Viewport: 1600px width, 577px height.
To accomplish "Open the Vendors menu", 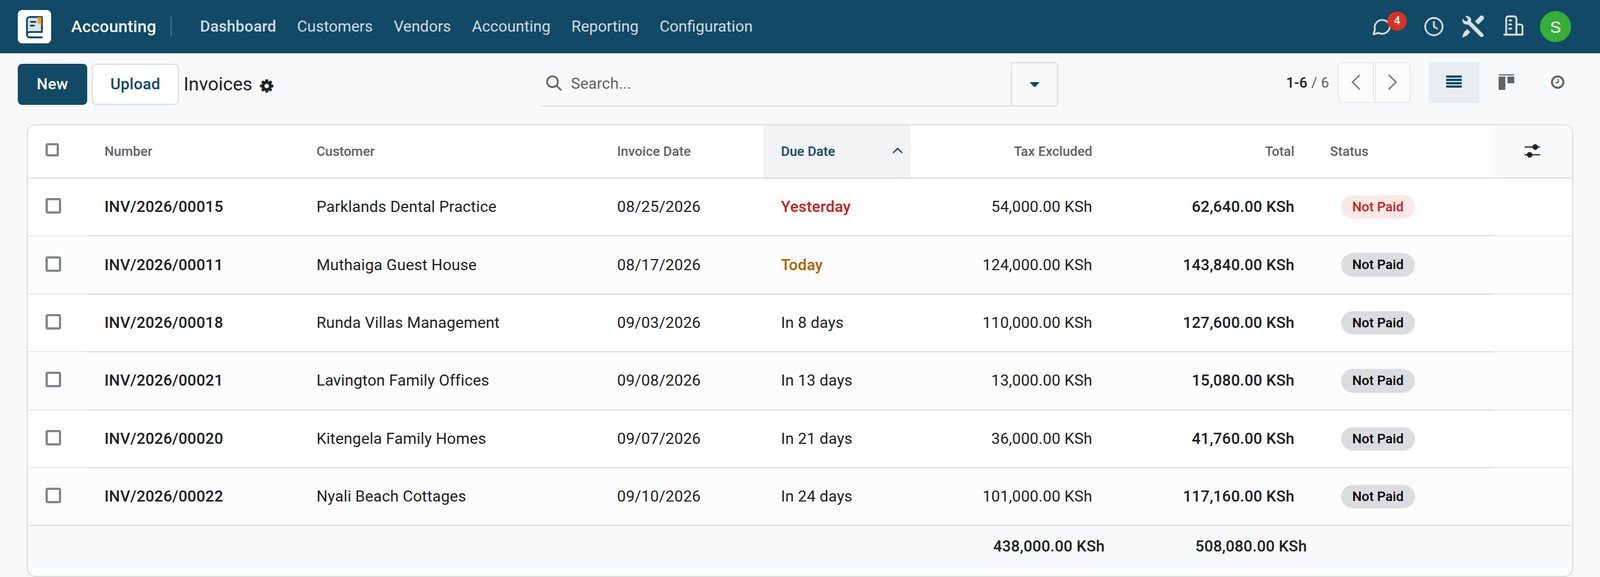I will click(422, 26).
